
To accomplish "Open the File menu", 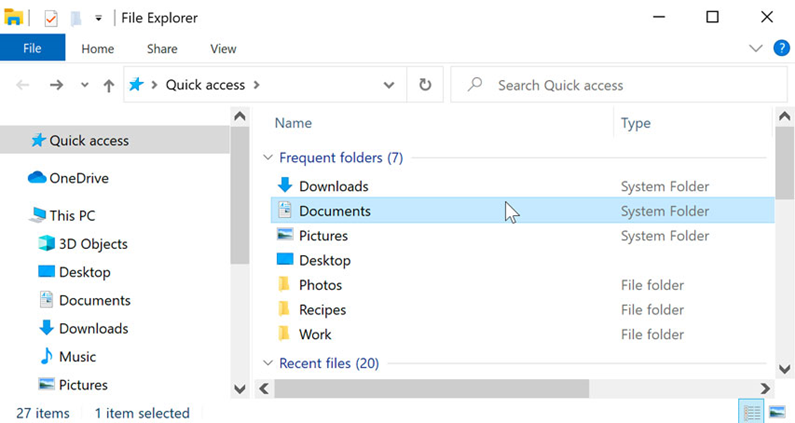I will click(x=32, y=48).
